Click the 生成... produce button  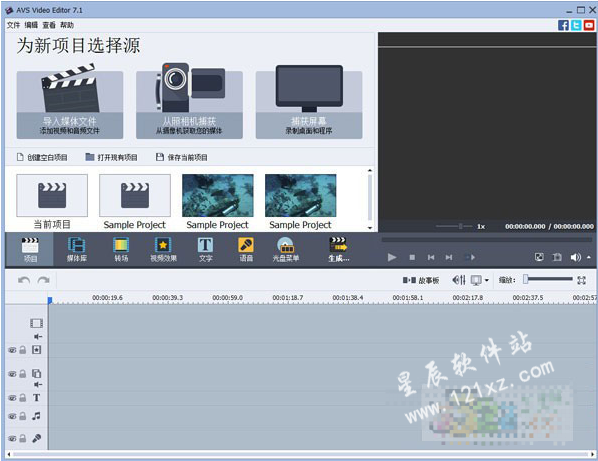[x=339, y=250]
